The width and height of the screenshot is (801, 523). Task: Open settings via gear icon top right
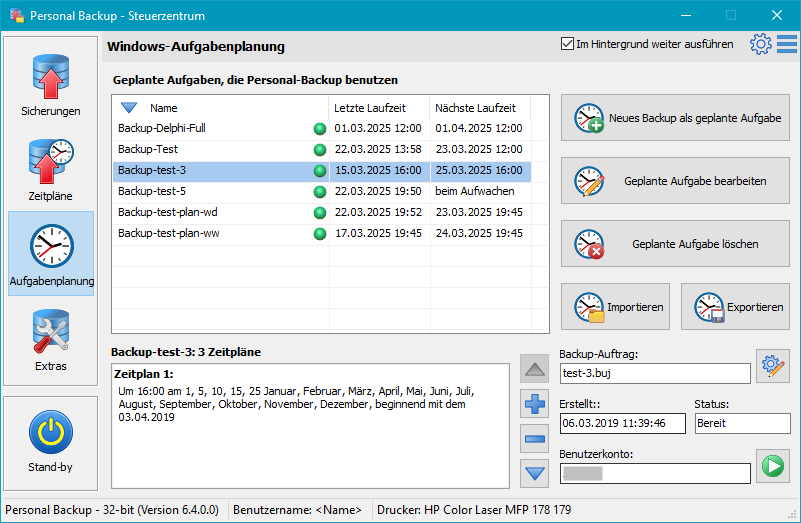pyautogui.click(x=761, y=44)
